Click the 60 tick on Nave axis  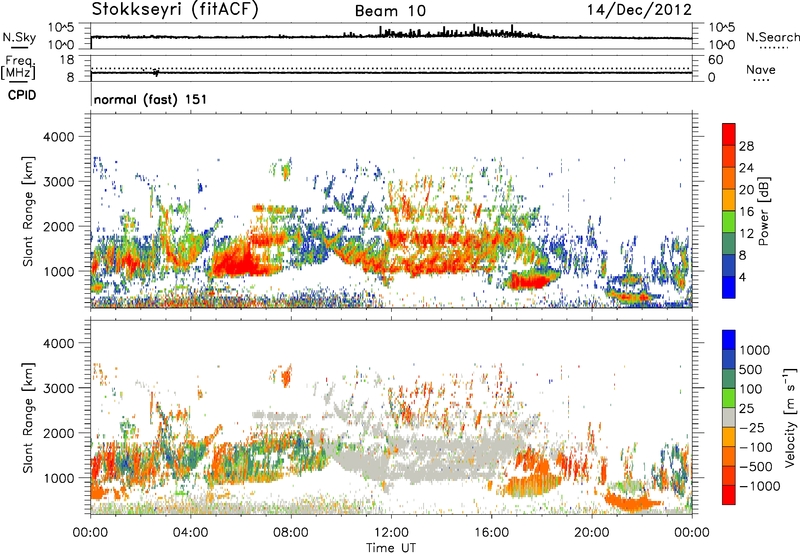tap(715, 60)
